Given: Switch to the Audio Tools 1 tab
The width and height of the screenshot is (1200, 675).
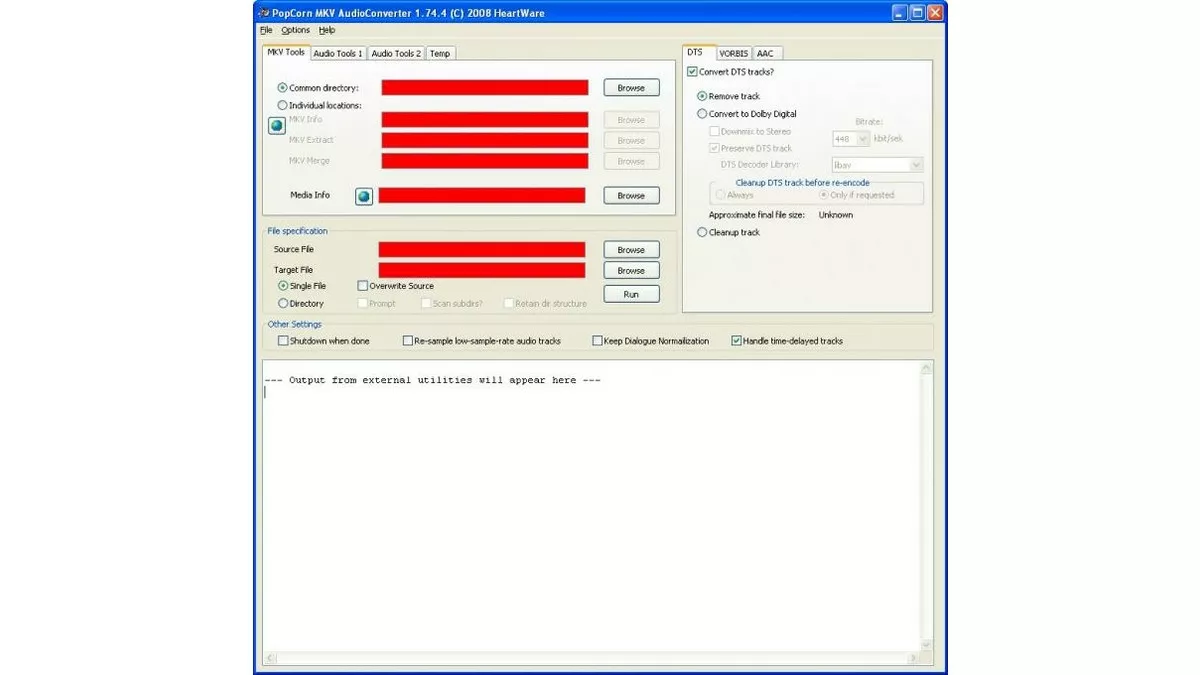Looking at the screenshot, I should pos(337,53).
